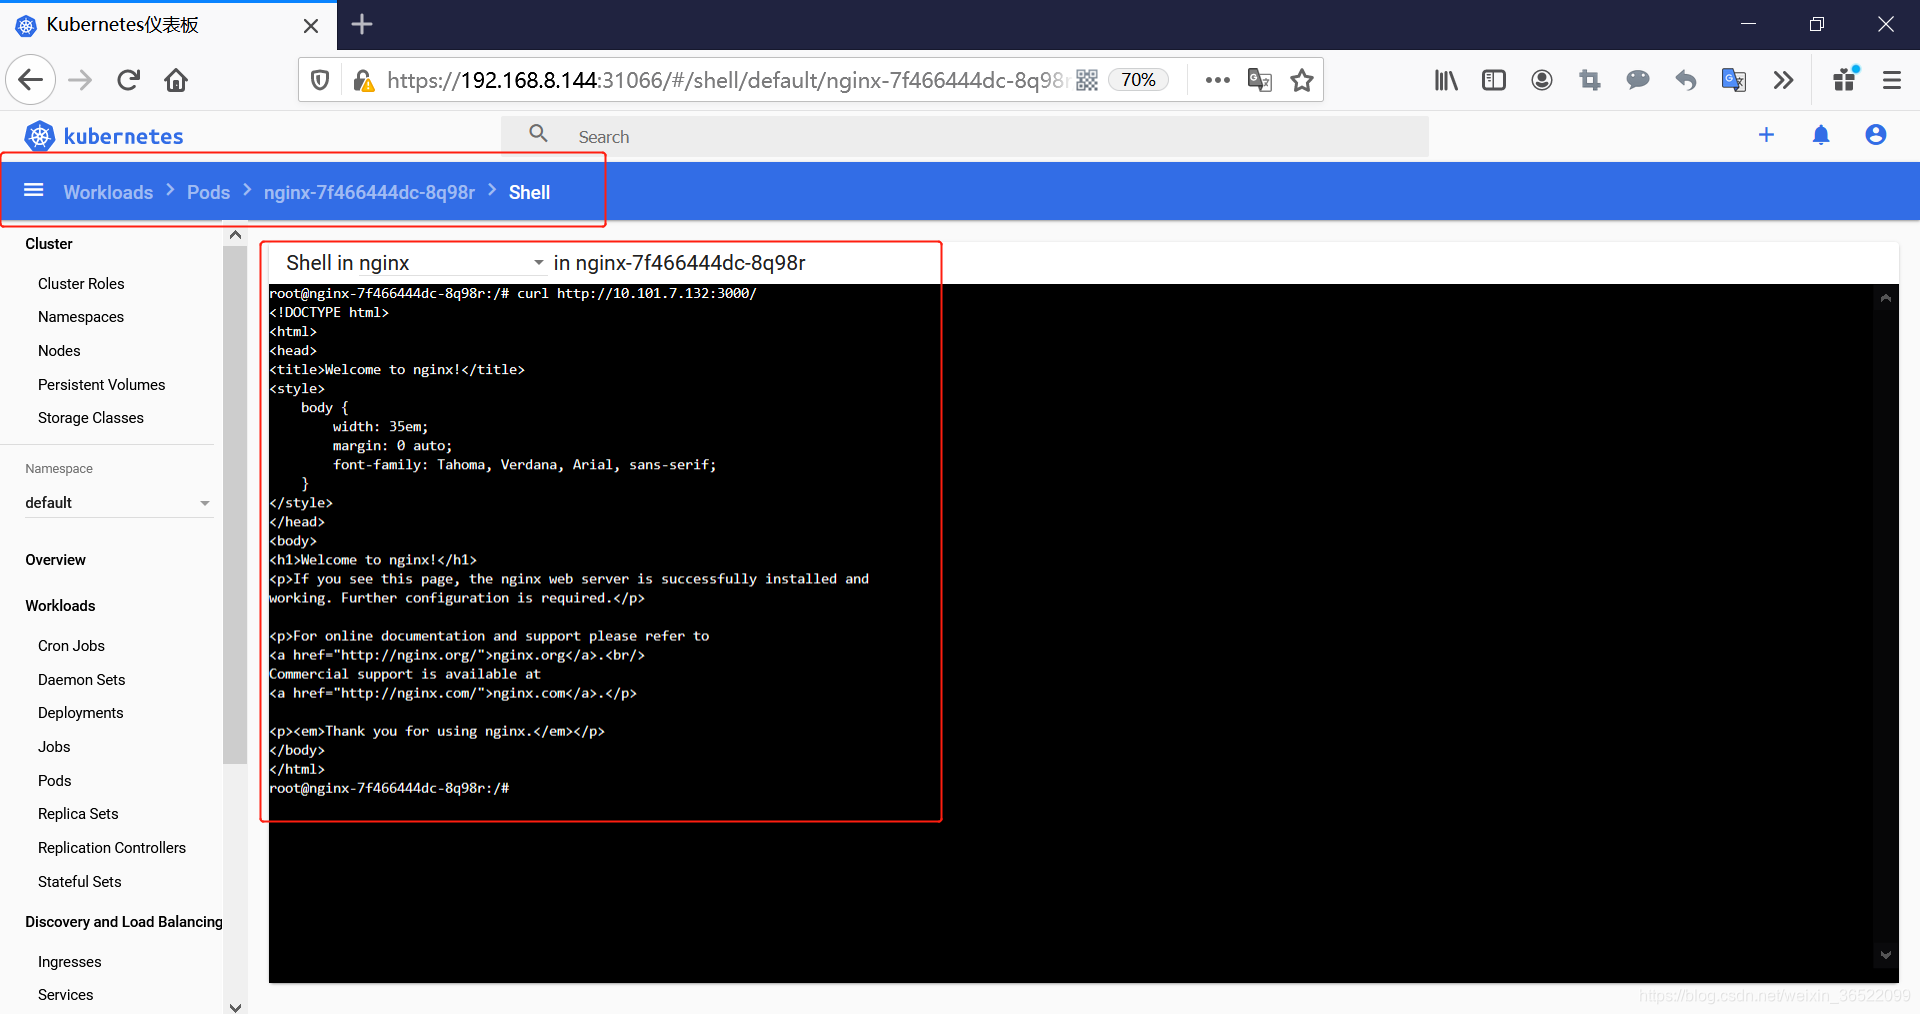Open the tracking protection shield icon

[x=320, y=80]
